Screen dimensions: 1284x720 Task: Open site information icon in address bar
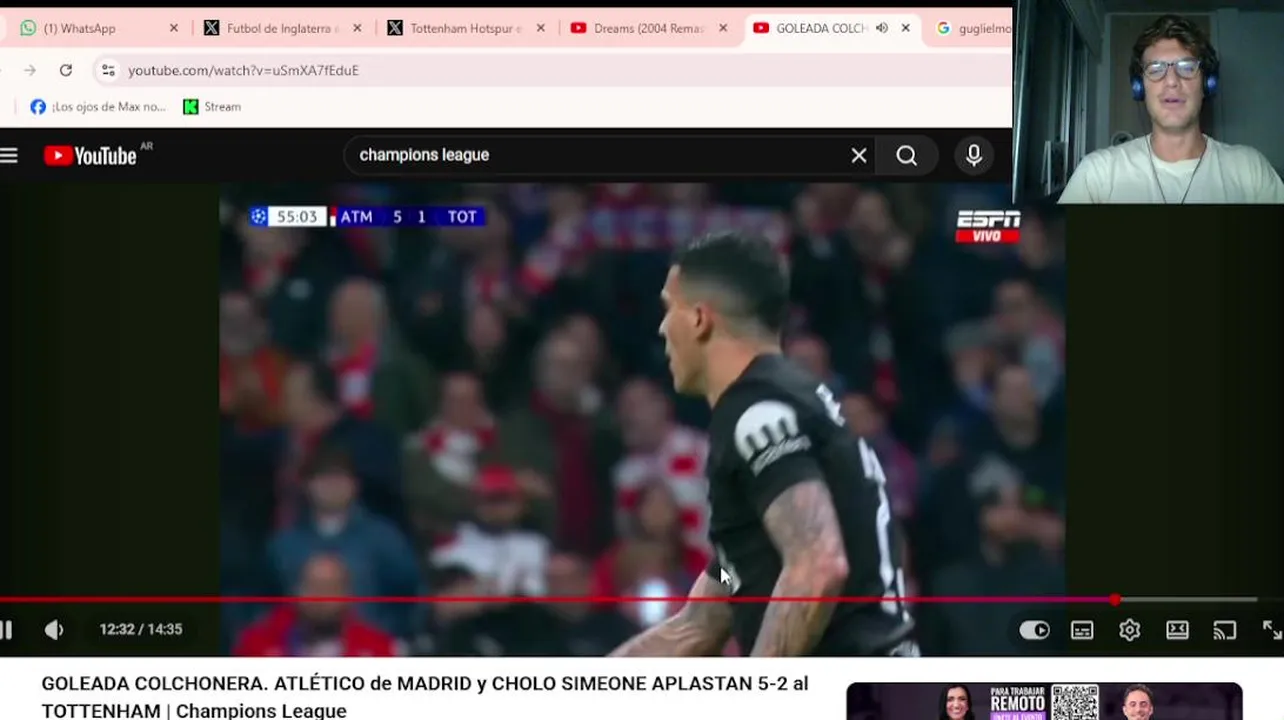click(x=108, y=70)
